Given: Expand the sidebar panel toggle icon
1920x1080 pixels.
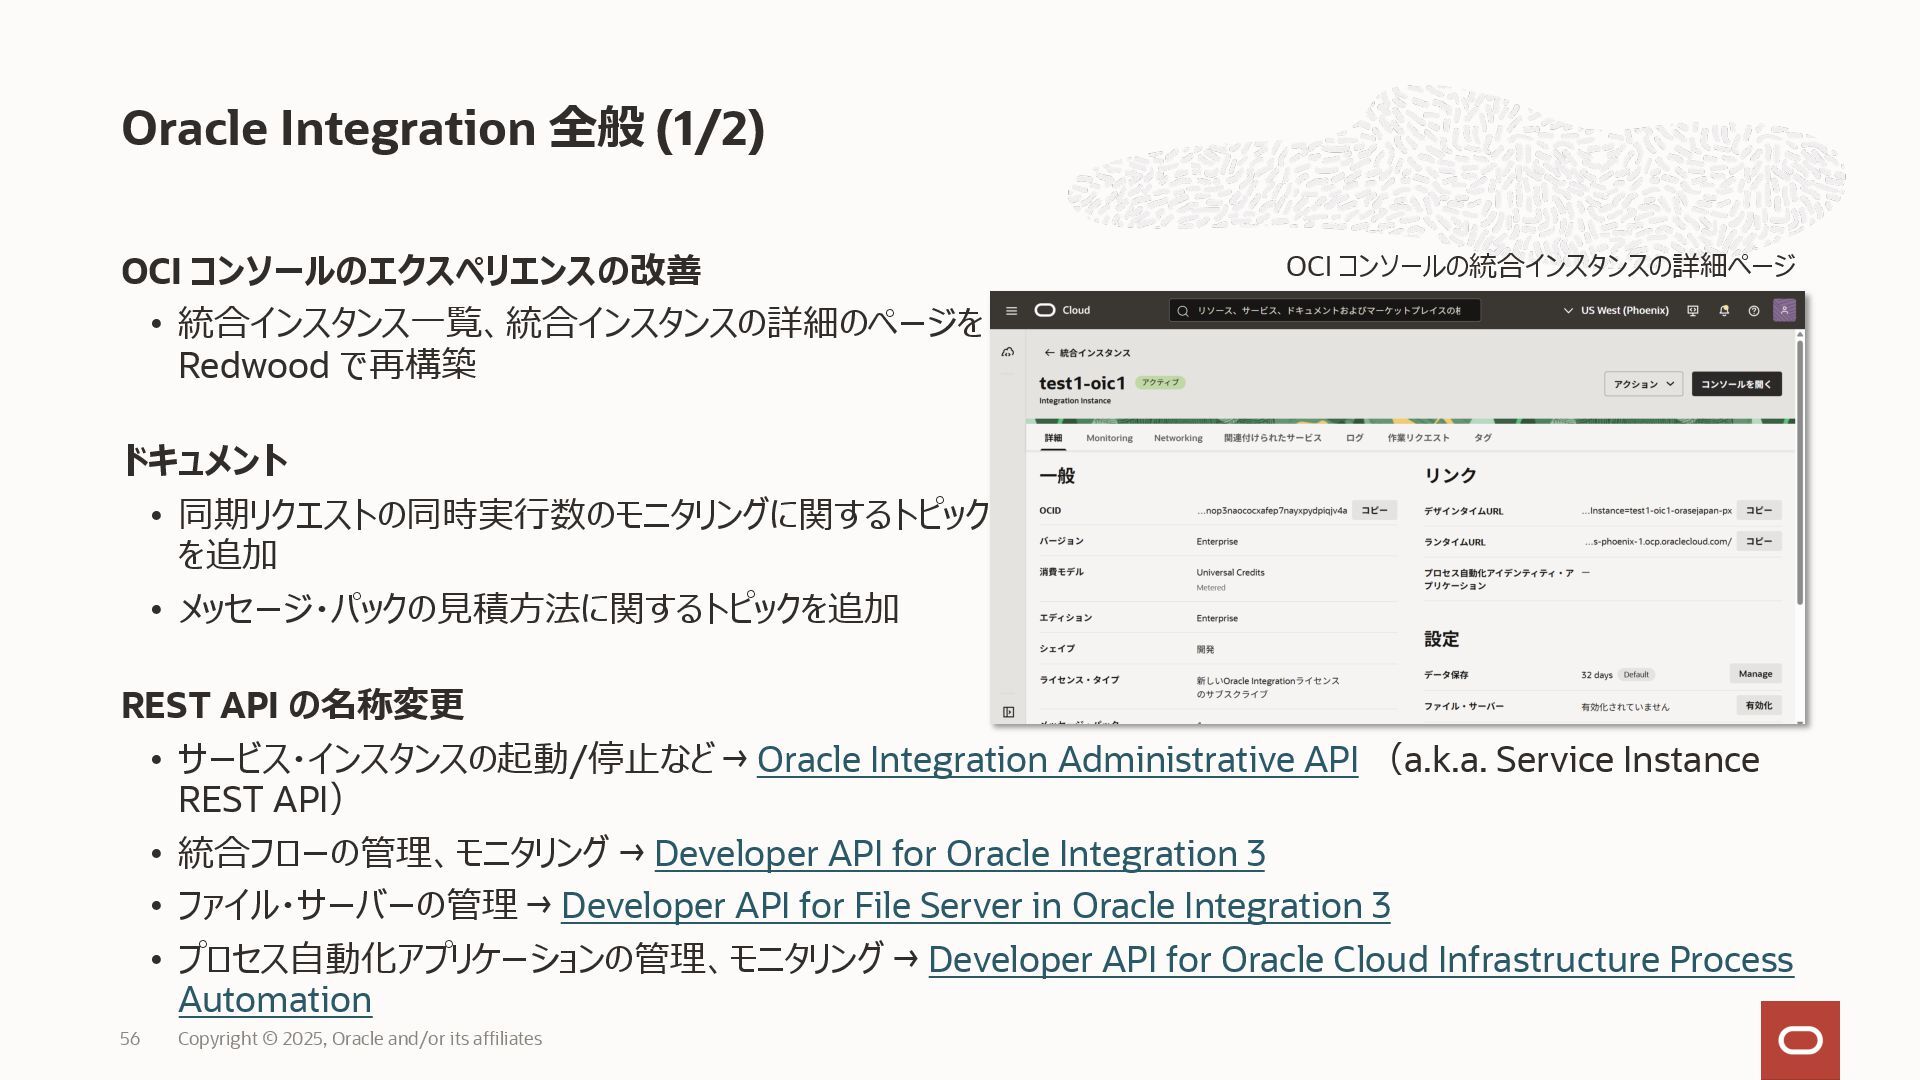Looking at the screenshot, I should point(1008,712).
